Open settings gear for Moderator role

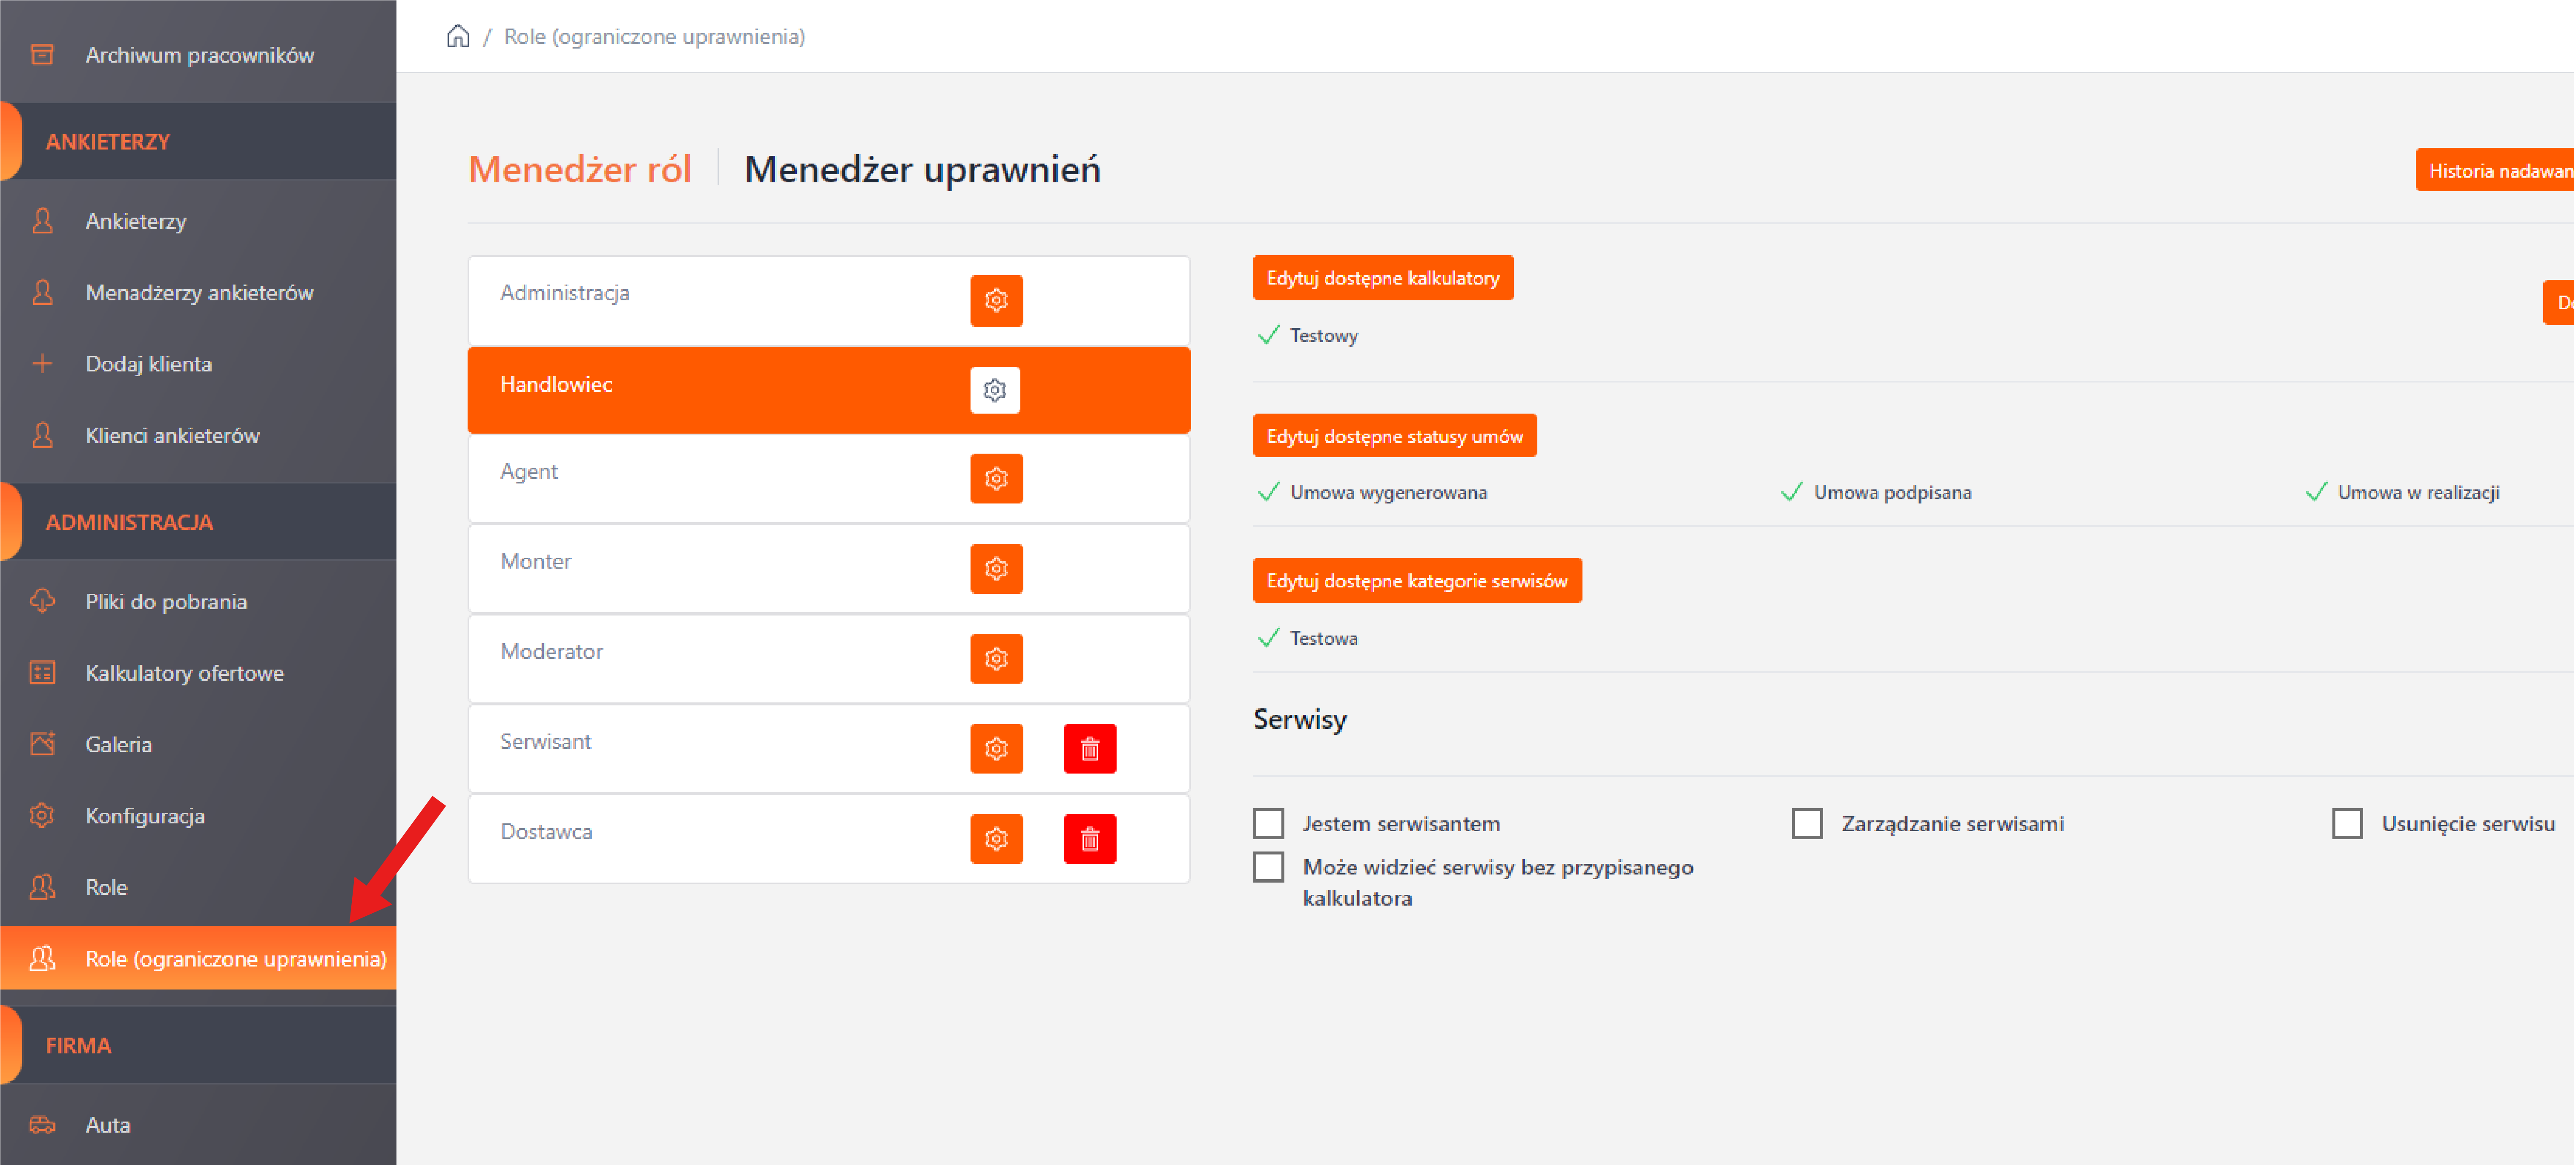996,659
